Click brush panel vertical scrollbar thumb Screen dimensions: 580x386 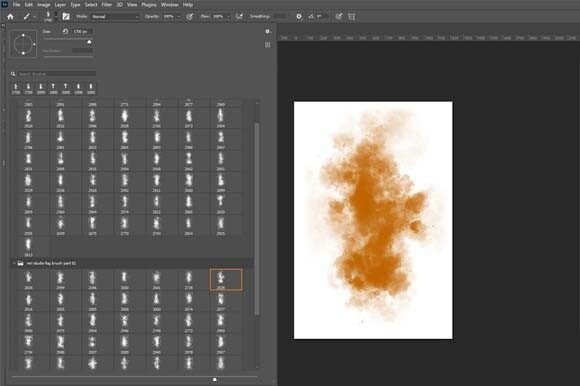point(257,219)
